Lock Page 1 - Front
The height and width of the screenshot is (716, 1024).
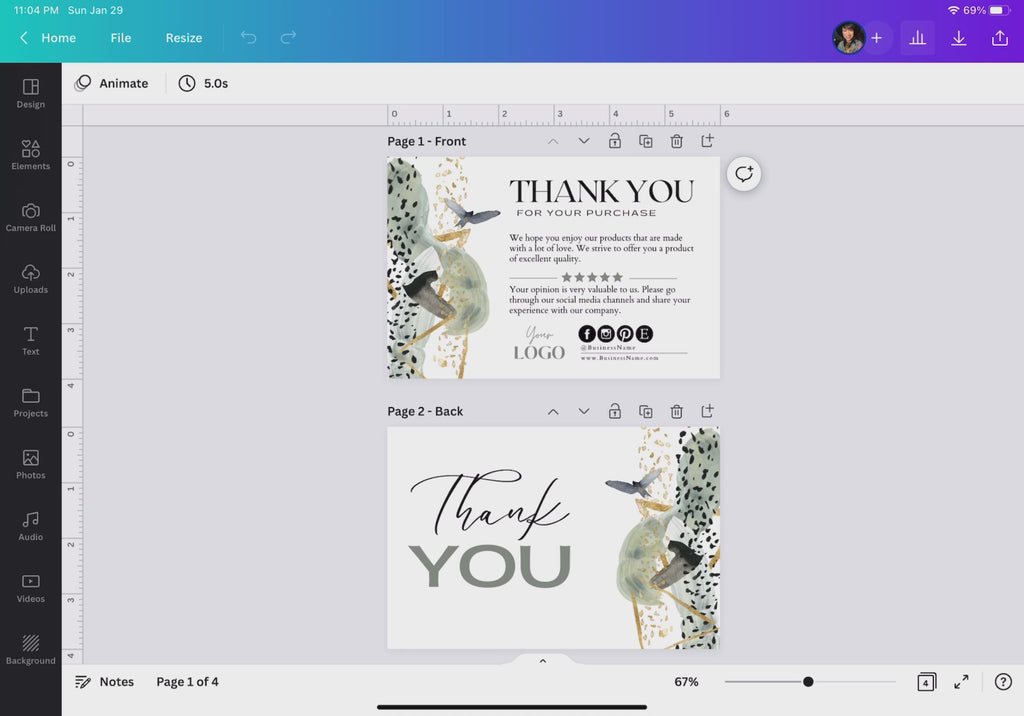tap(615, 140)
